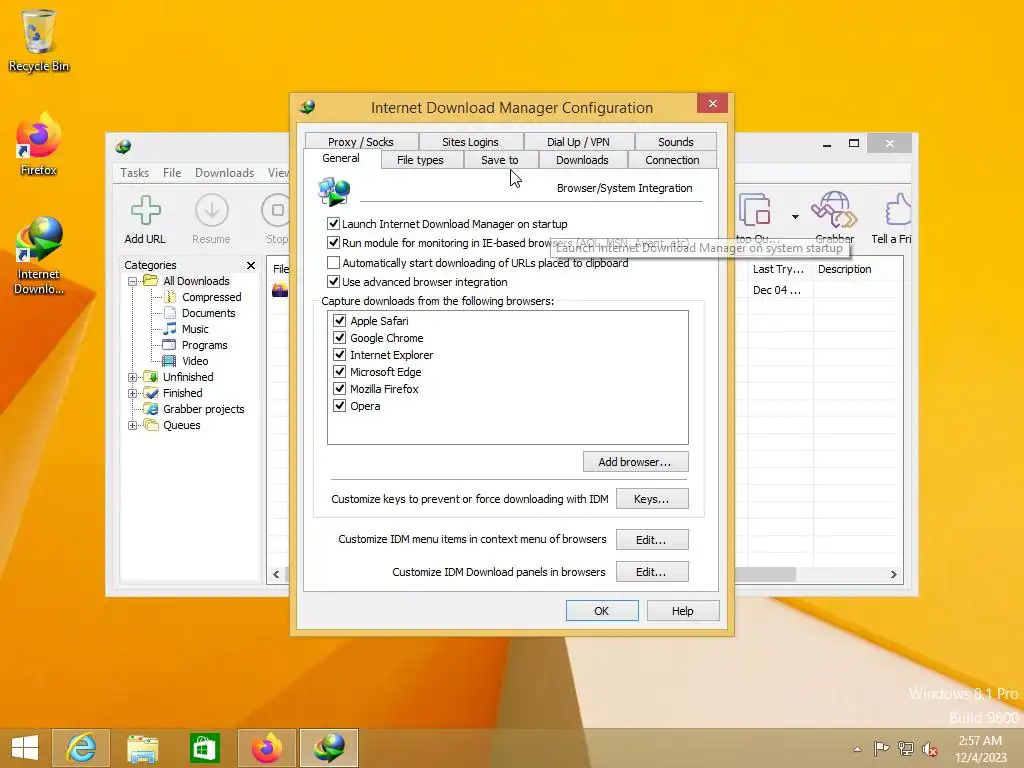This screenshot has height=768, width=1024.
Task: Open the File menu in IDM window
Action: tap(172, 172)
